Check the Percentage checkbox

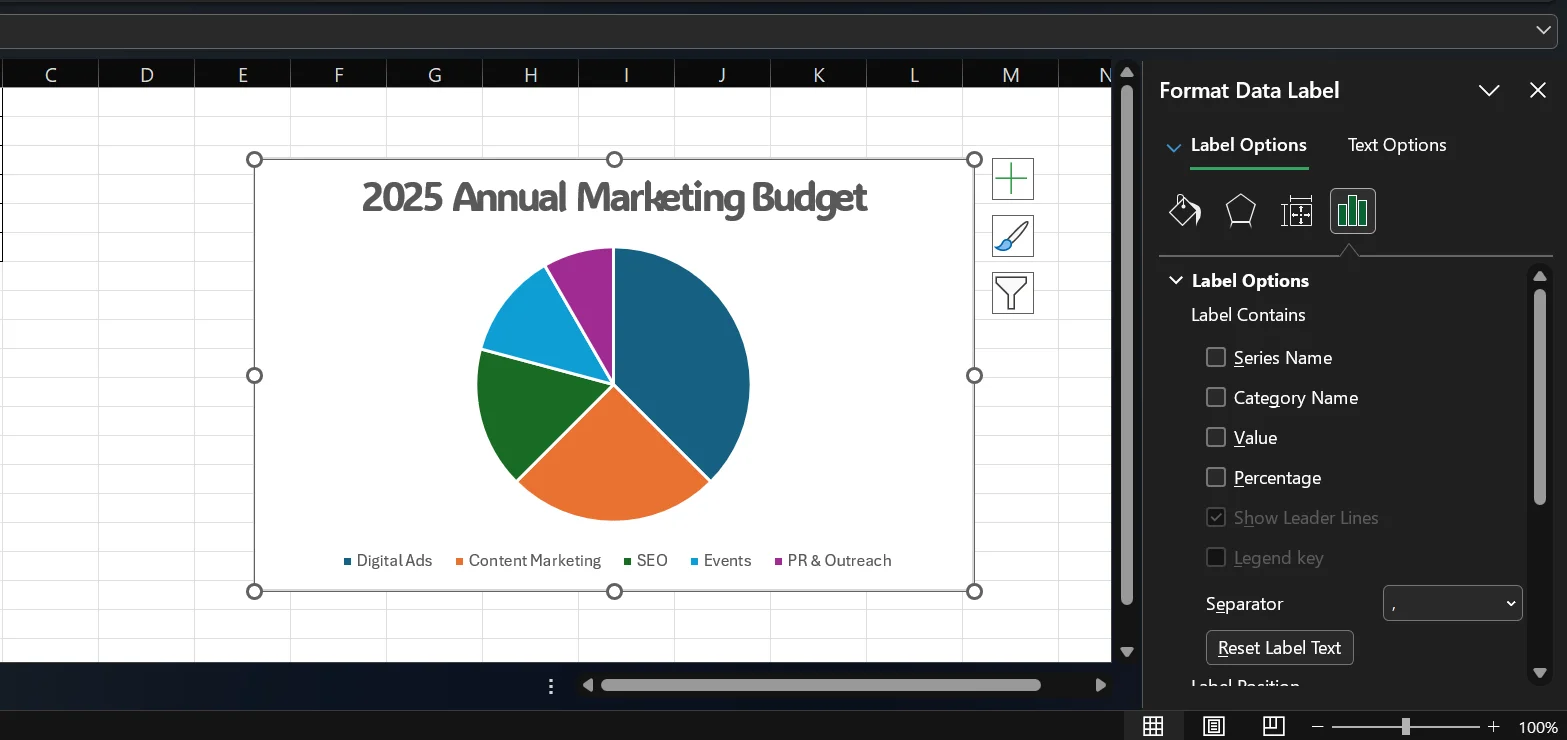click(x=1216, y=477)
